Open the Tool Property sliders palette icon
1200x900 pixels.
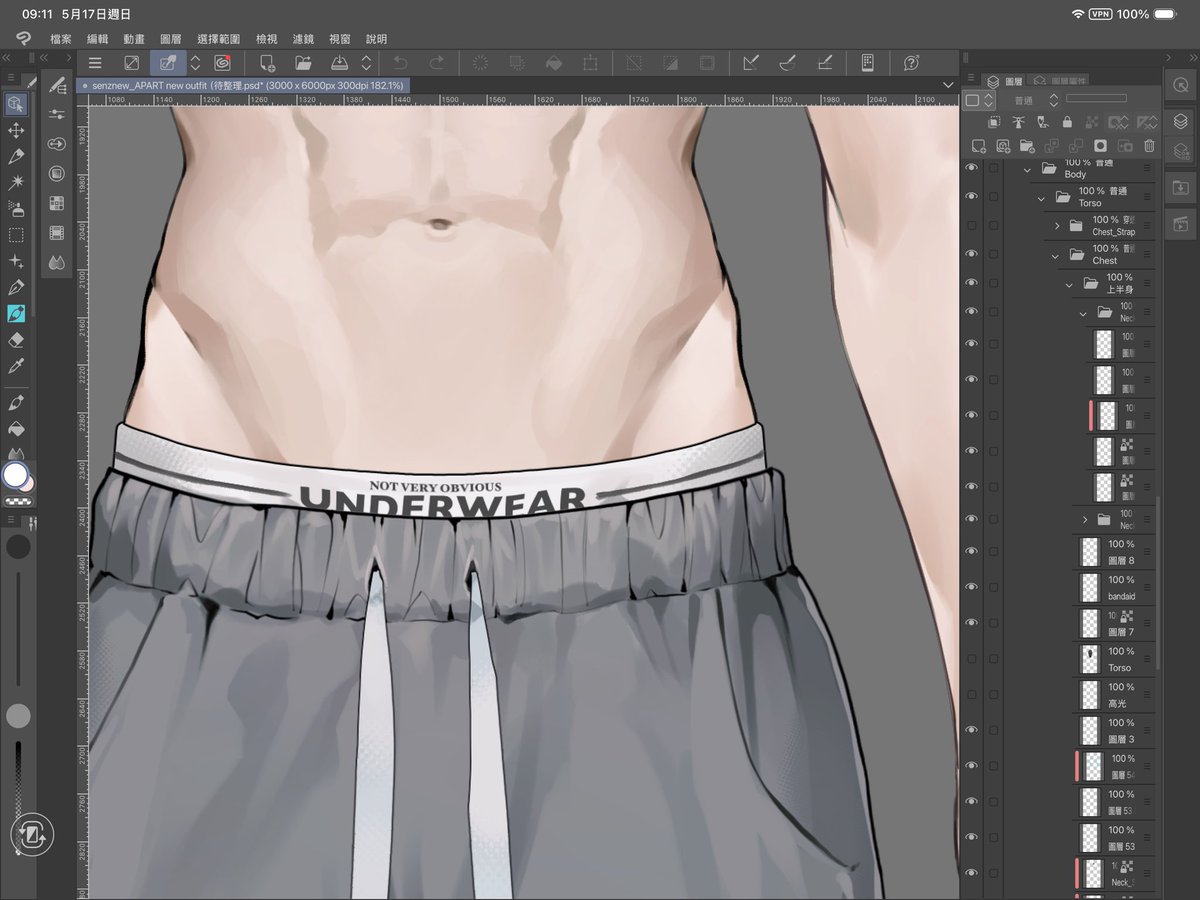pyautogui.click(x=57, y=114)
